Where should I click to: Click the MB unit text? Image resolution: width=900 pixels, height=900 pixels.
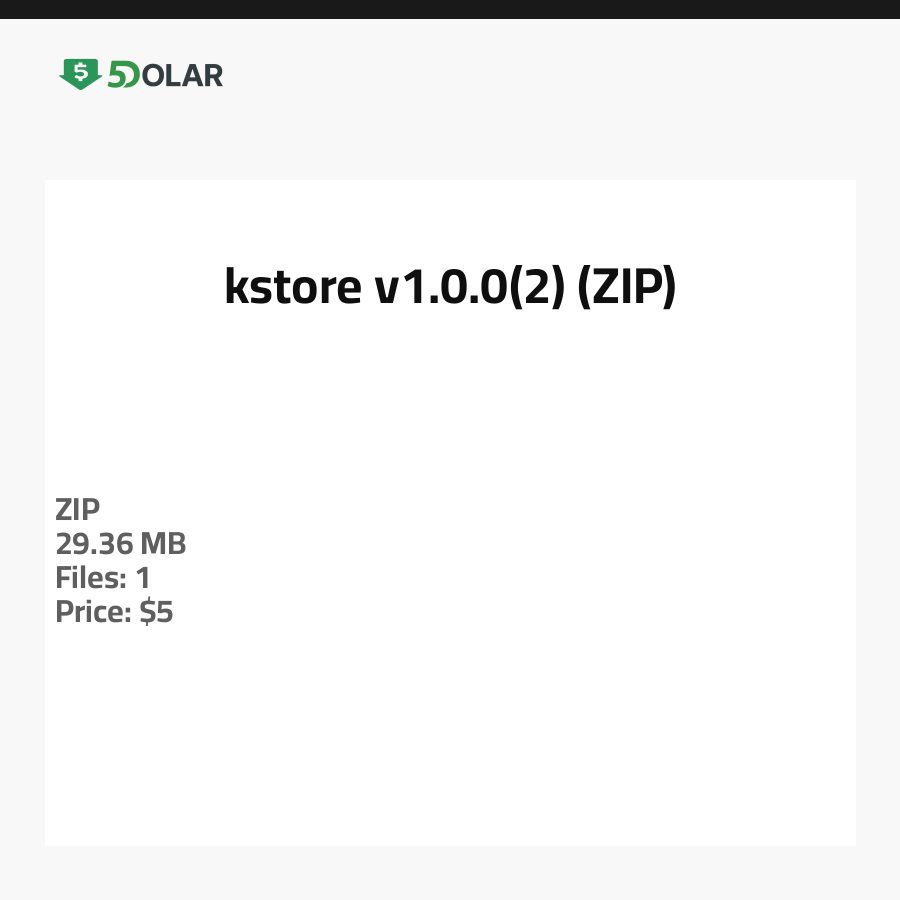coord(163,544)
